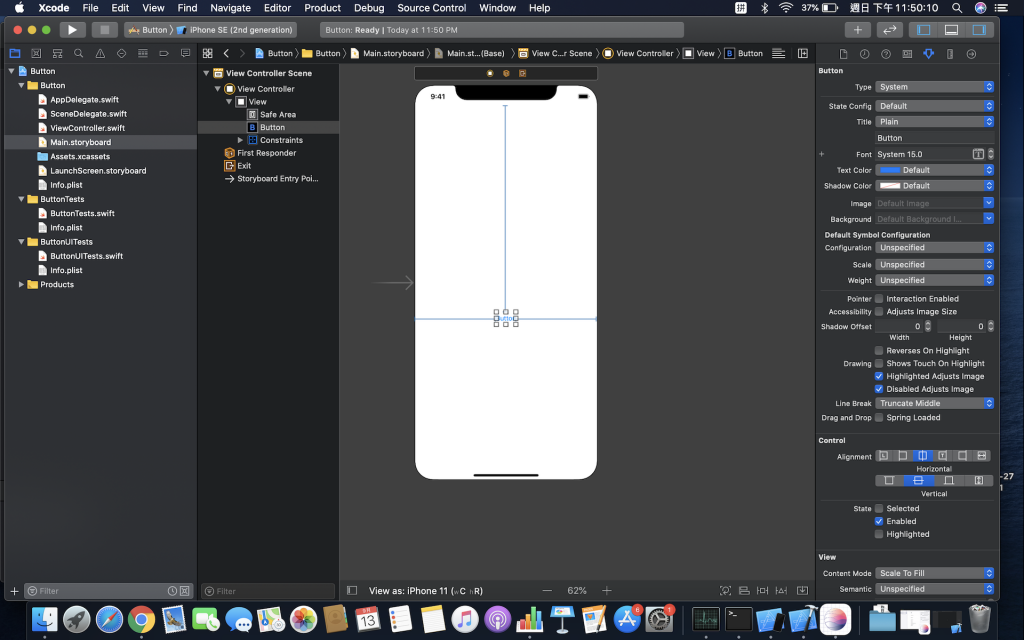Open the Debug menu
Viewport: 1024px width, 640px height.
point(369,8)
